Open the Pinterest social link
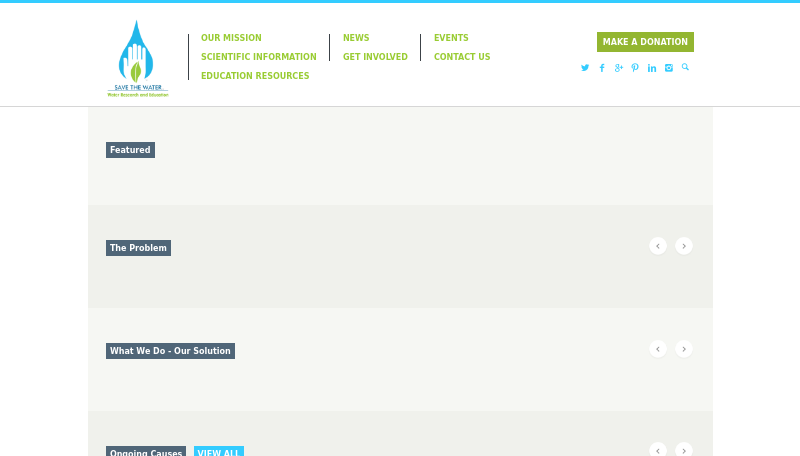This screenshot has width=800, height=456. [635, 68]
